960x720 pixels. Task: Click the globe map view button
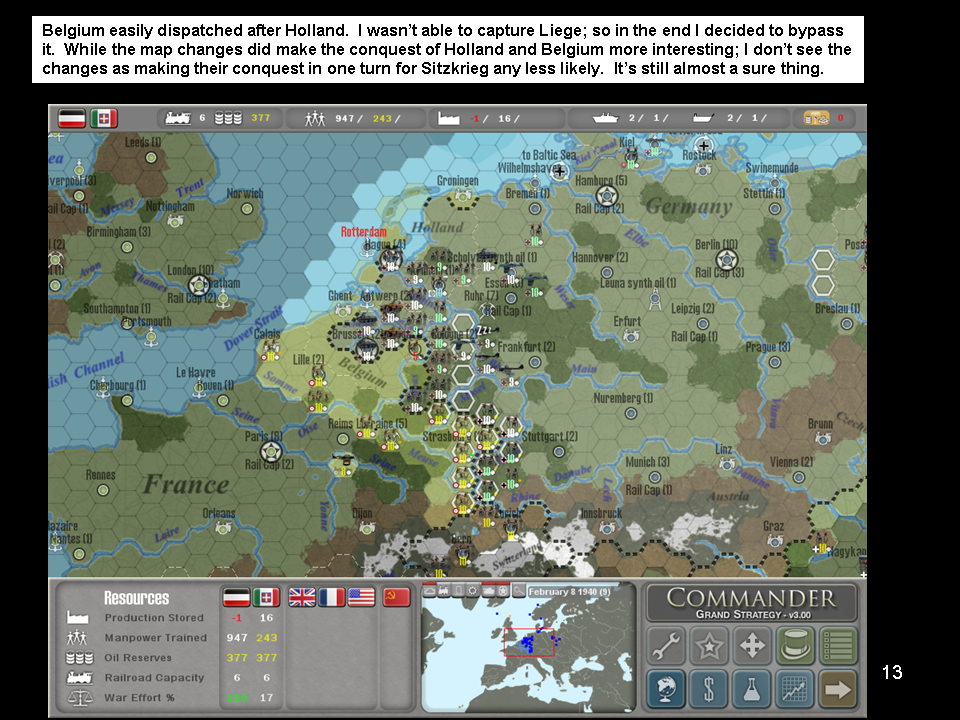point(666,689)
